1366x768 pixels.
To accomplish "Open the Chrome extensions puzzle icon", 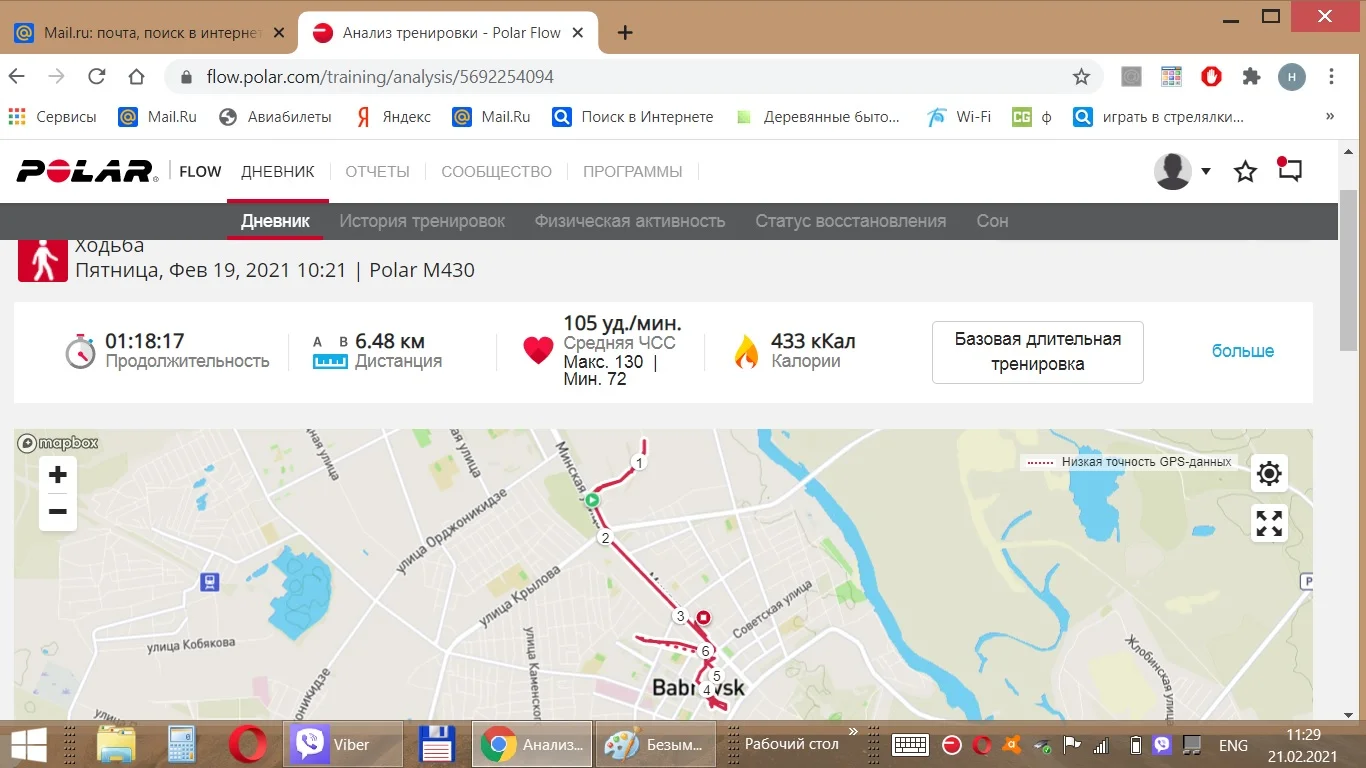I will coord(1251,77).
